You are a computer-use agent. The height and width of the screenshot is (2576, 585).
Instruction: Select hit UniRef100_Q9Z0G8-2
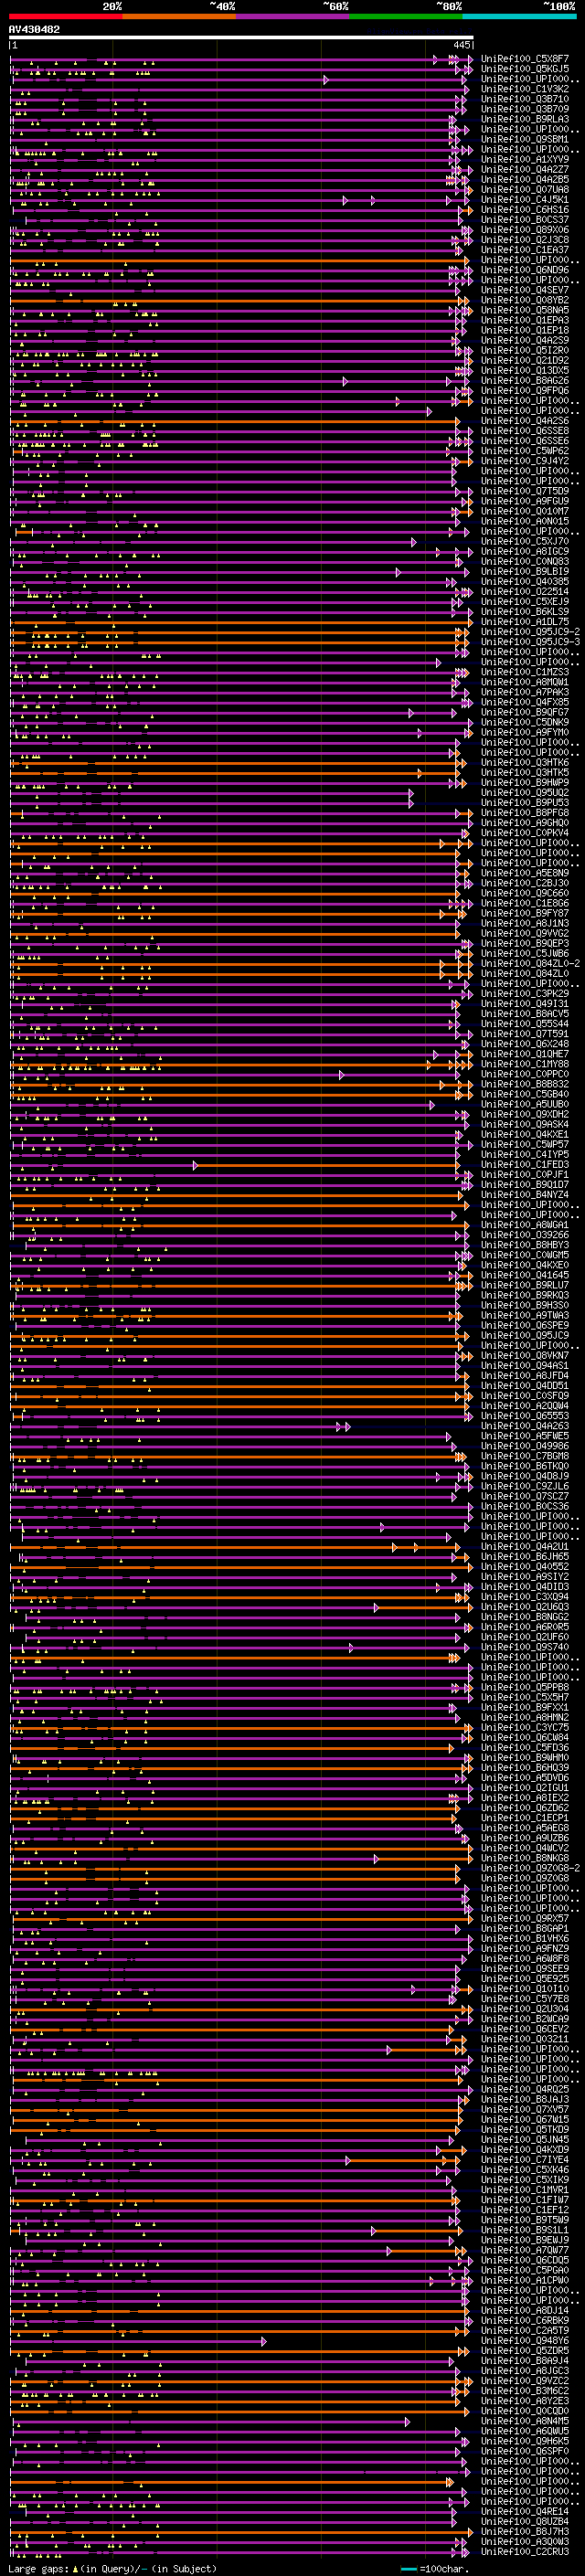[530, 1868]
